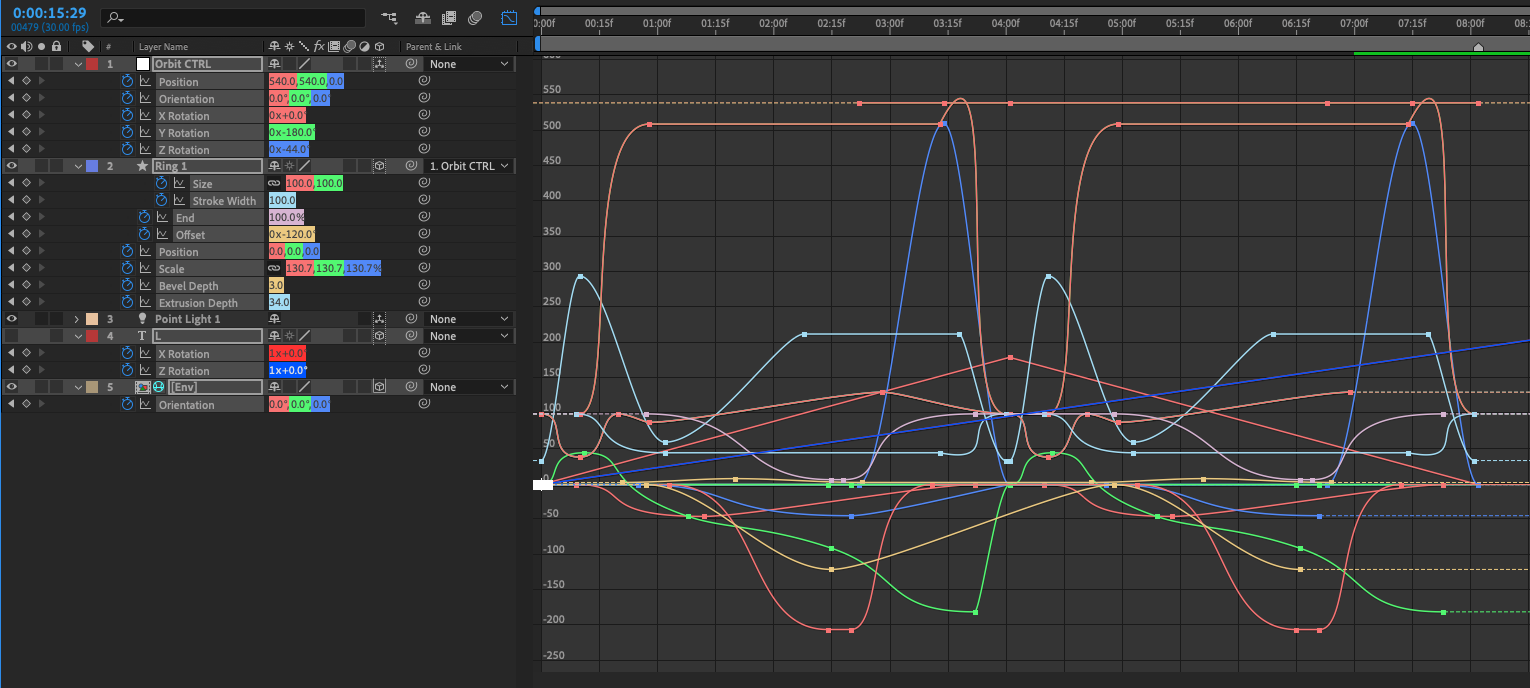Click the red label swatch of Orbit CTRL
The width and height of the screenshot is (1530, 688).
(x=92, y=64)
